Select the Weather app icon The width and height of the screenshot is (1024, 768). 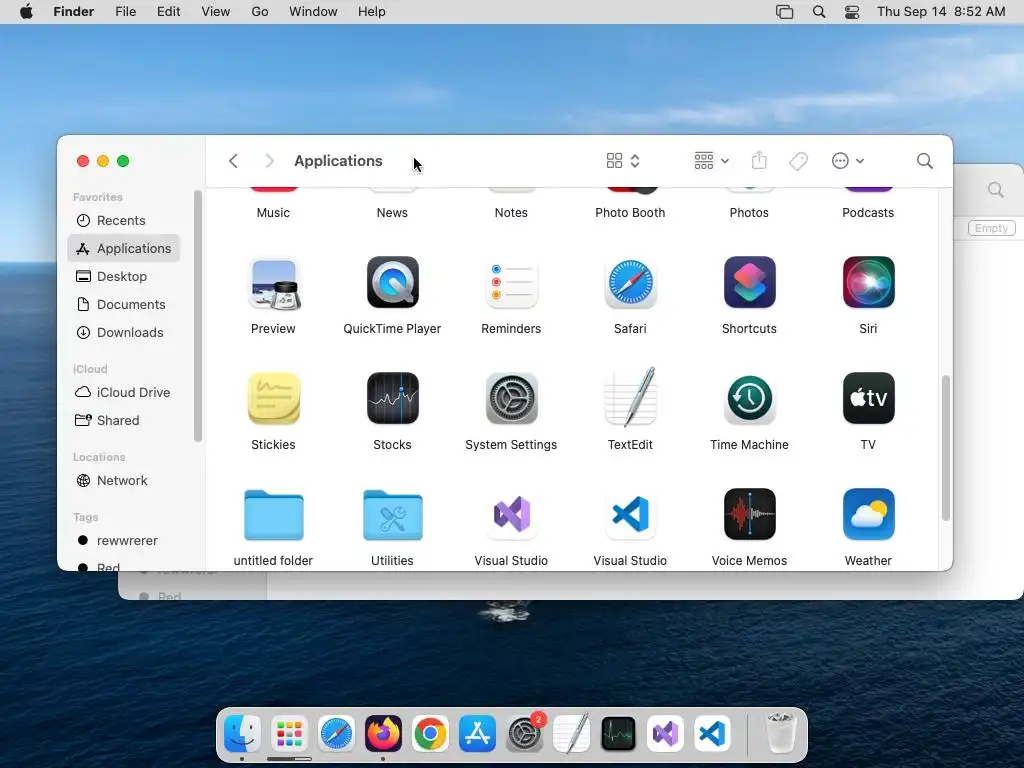[x=868, y=515]
